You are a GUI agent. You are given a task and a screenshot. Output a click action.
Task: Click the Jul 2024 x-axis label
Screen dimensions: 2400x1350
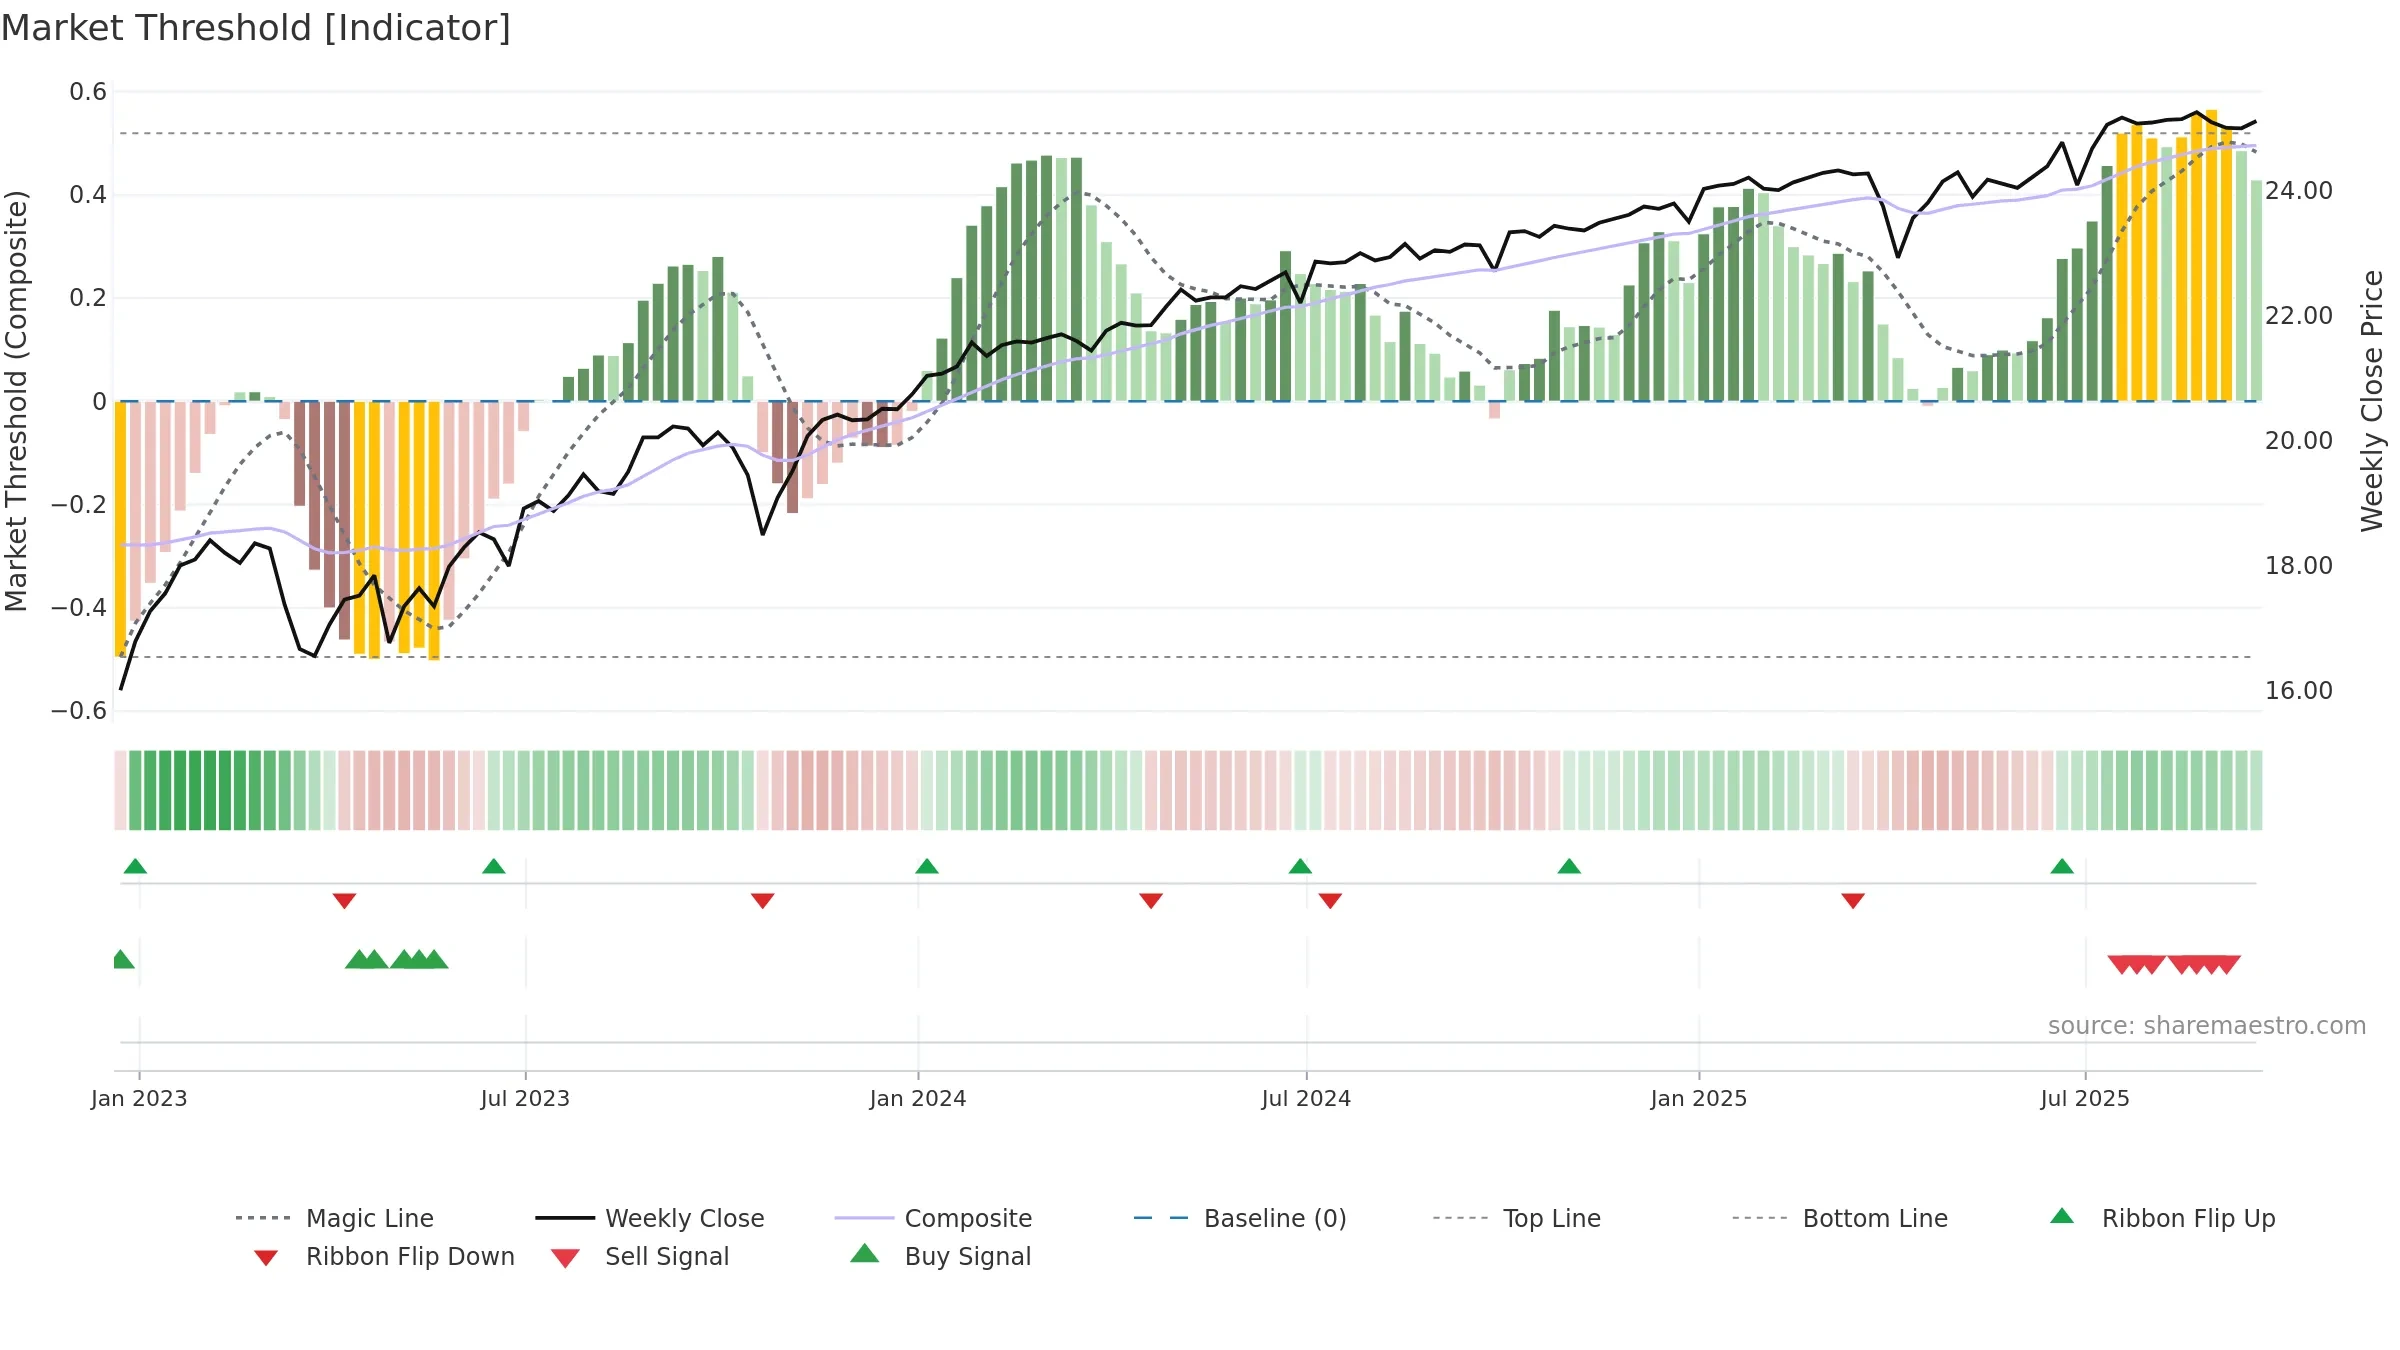pos(1306,1098)
